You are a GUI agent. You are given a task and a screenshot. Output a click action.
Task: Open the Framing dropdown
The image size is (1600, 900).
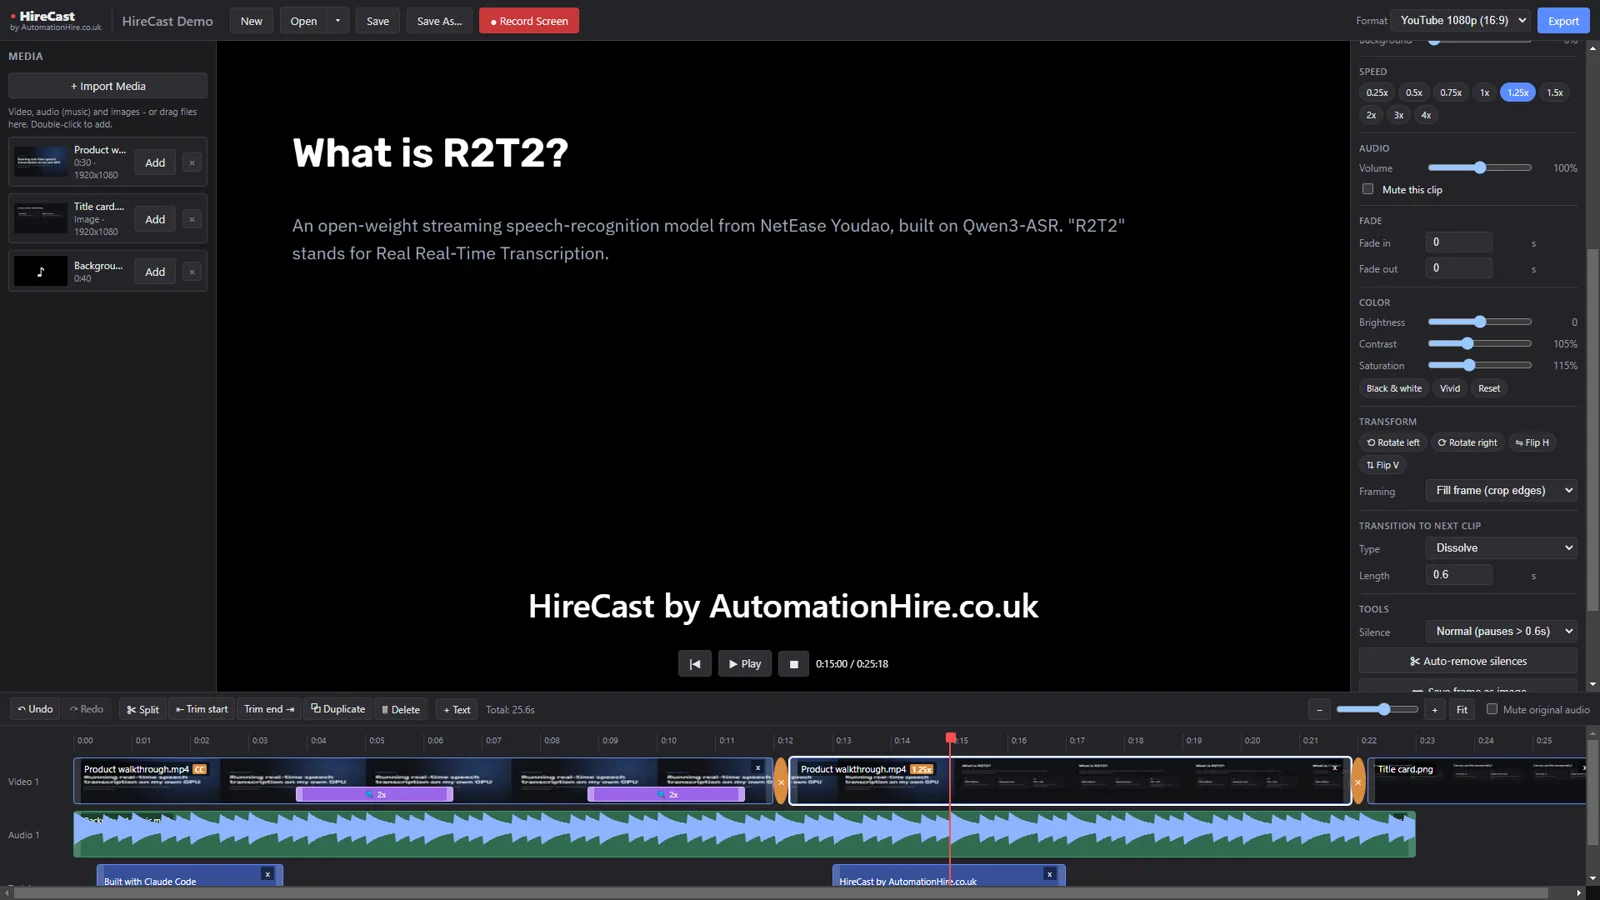1501,490
